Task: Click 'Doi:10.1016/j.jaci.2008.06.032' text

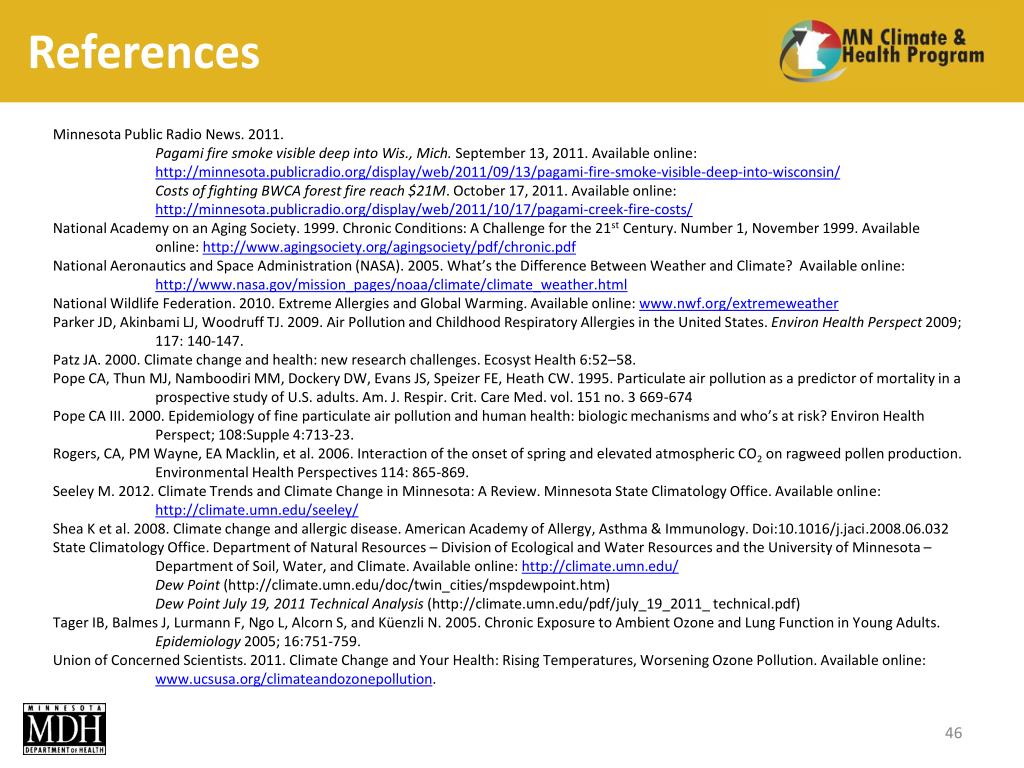Action: click(850, 529)
